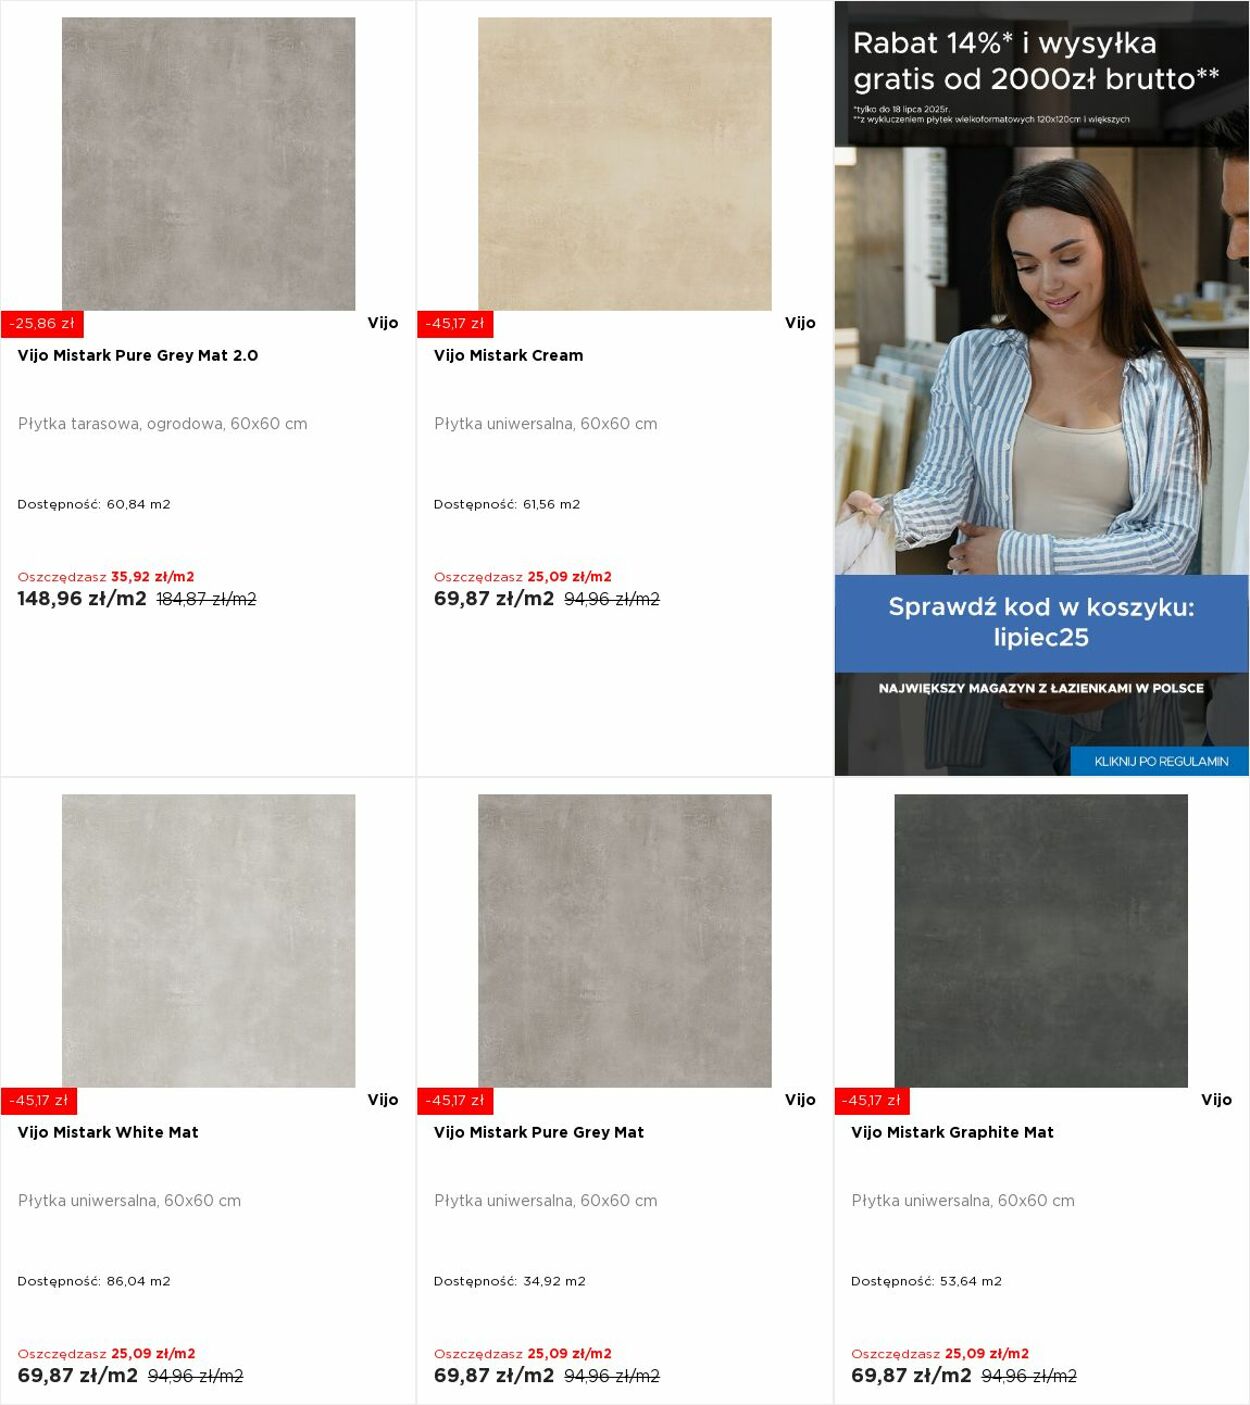Click the Vijo Mistark Pure Grey Mat 2.0 title
Viewport: 1250px width, 1405px height.
(x=138, y=355)
